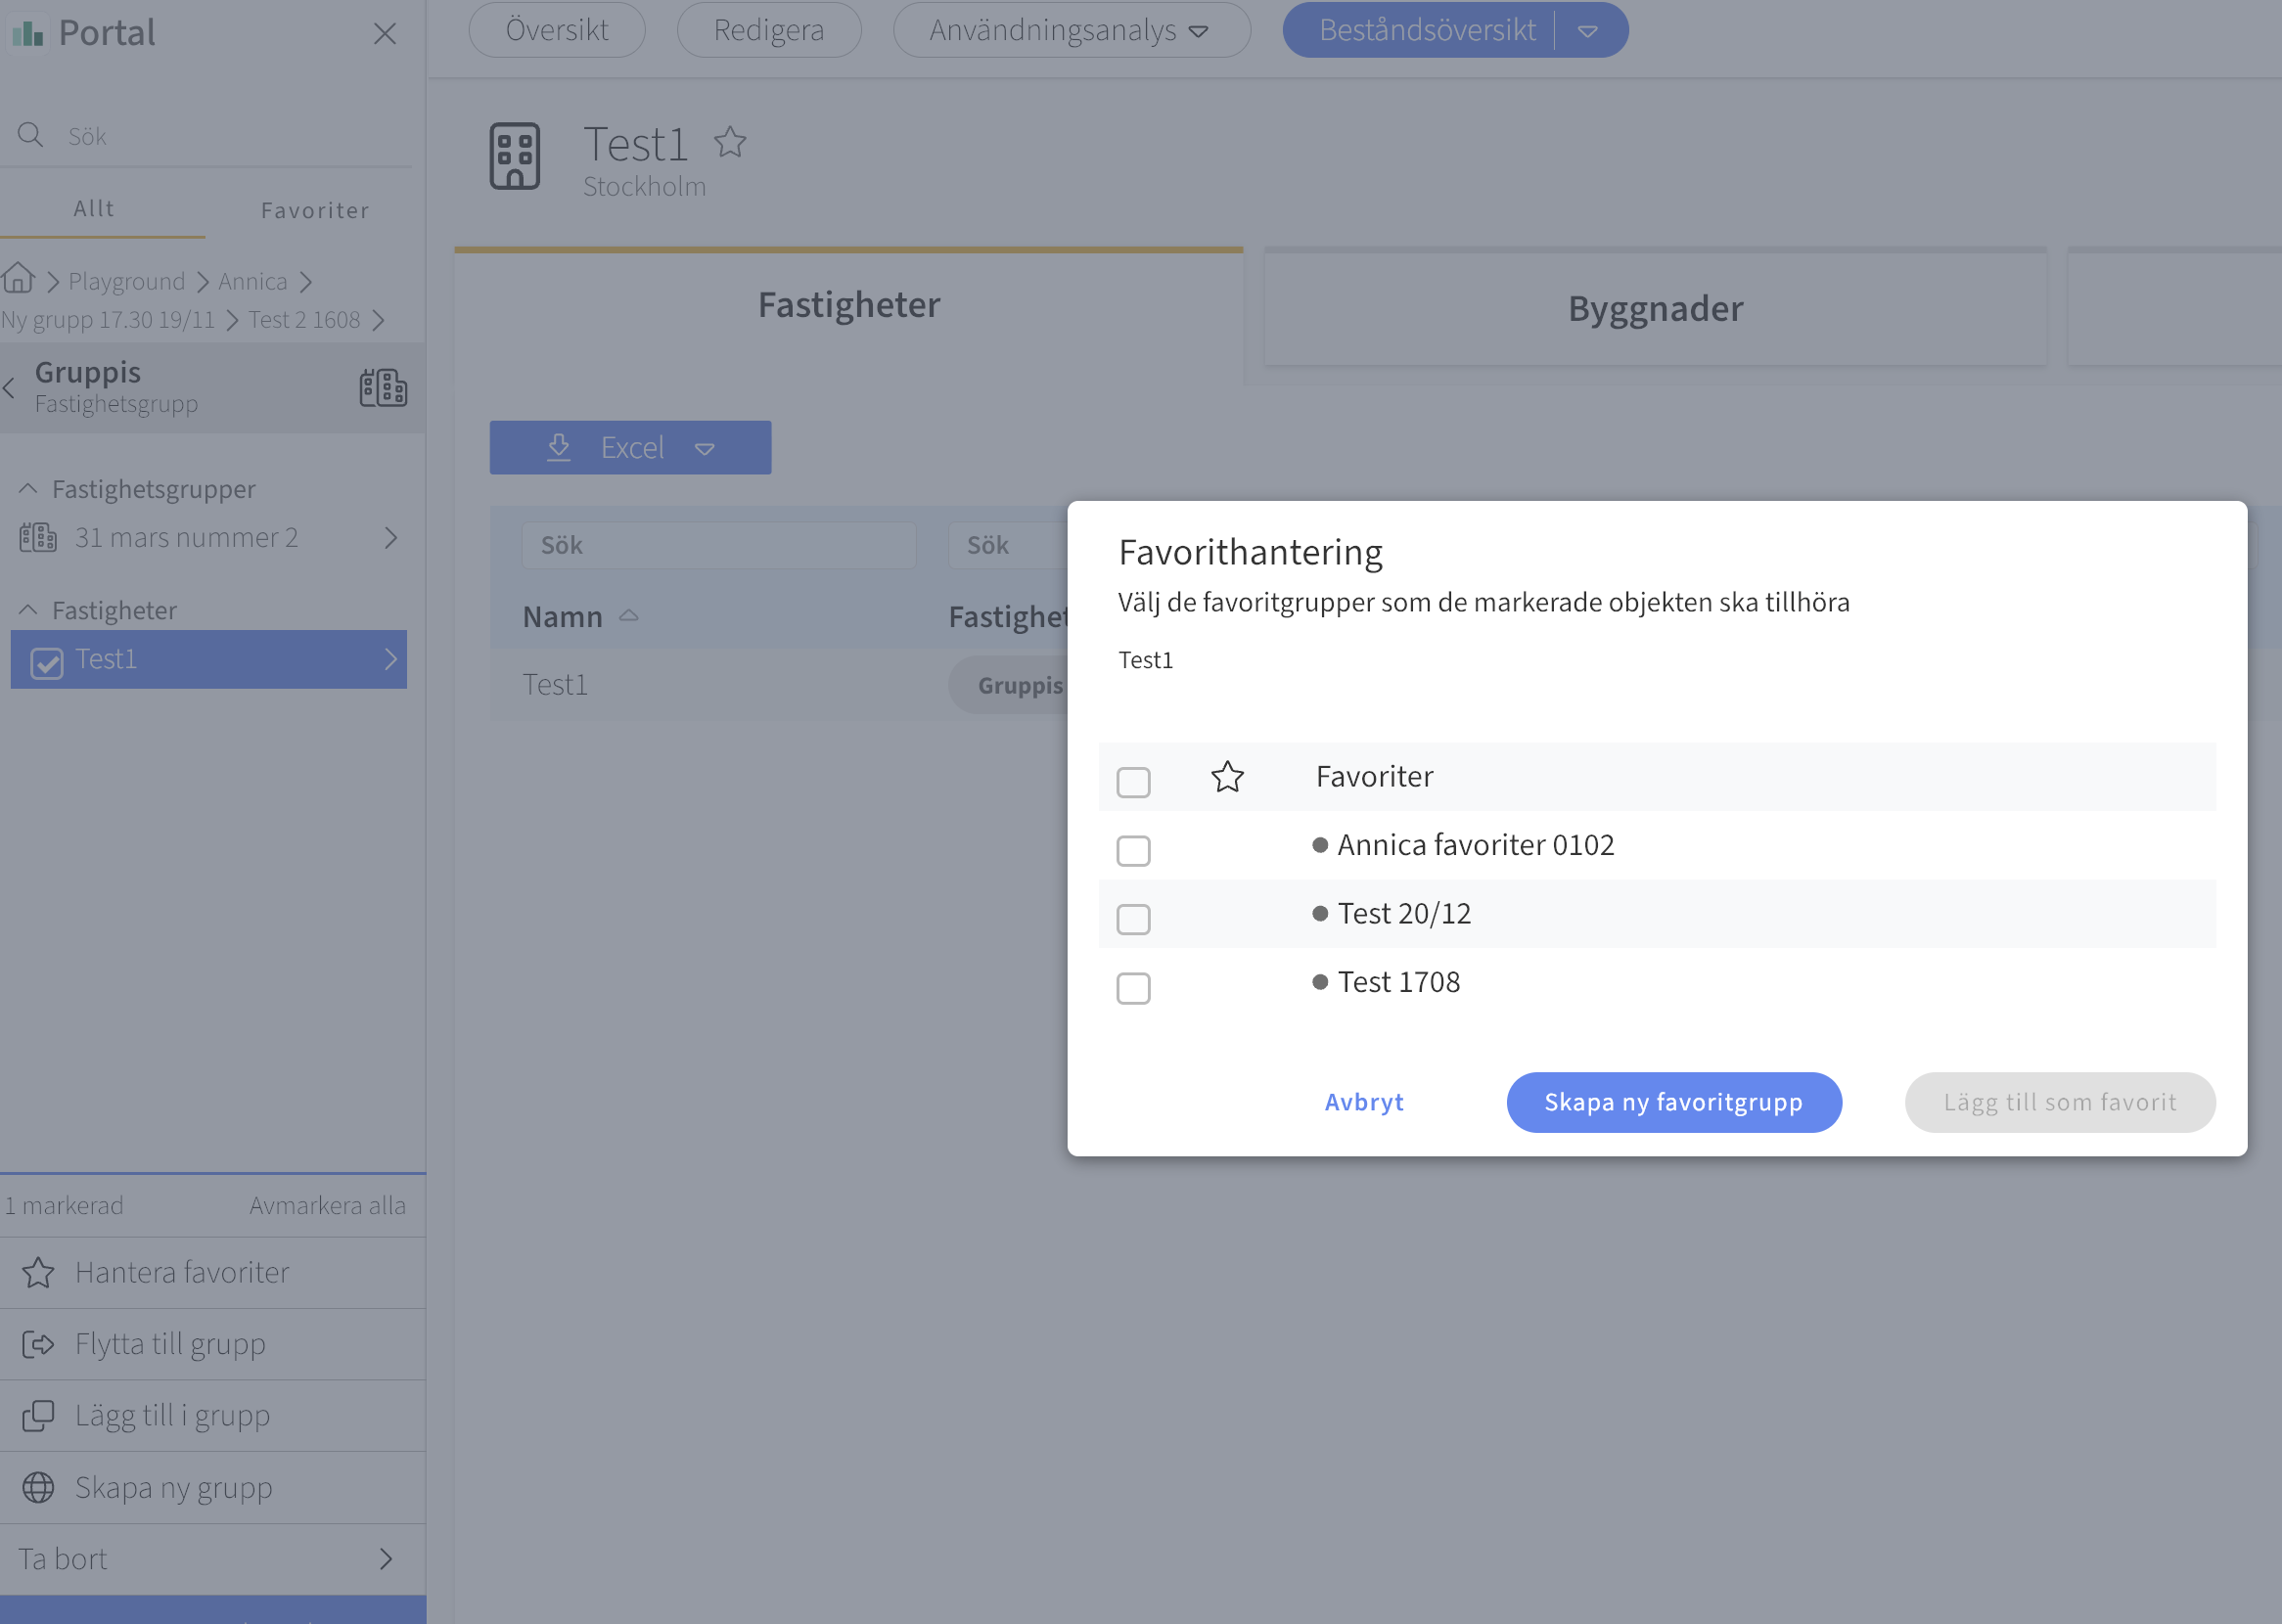Viewport: 2282px width, 1624px height.
Task: Click the star icon in Favoriter row
Action: (1227, 777)
